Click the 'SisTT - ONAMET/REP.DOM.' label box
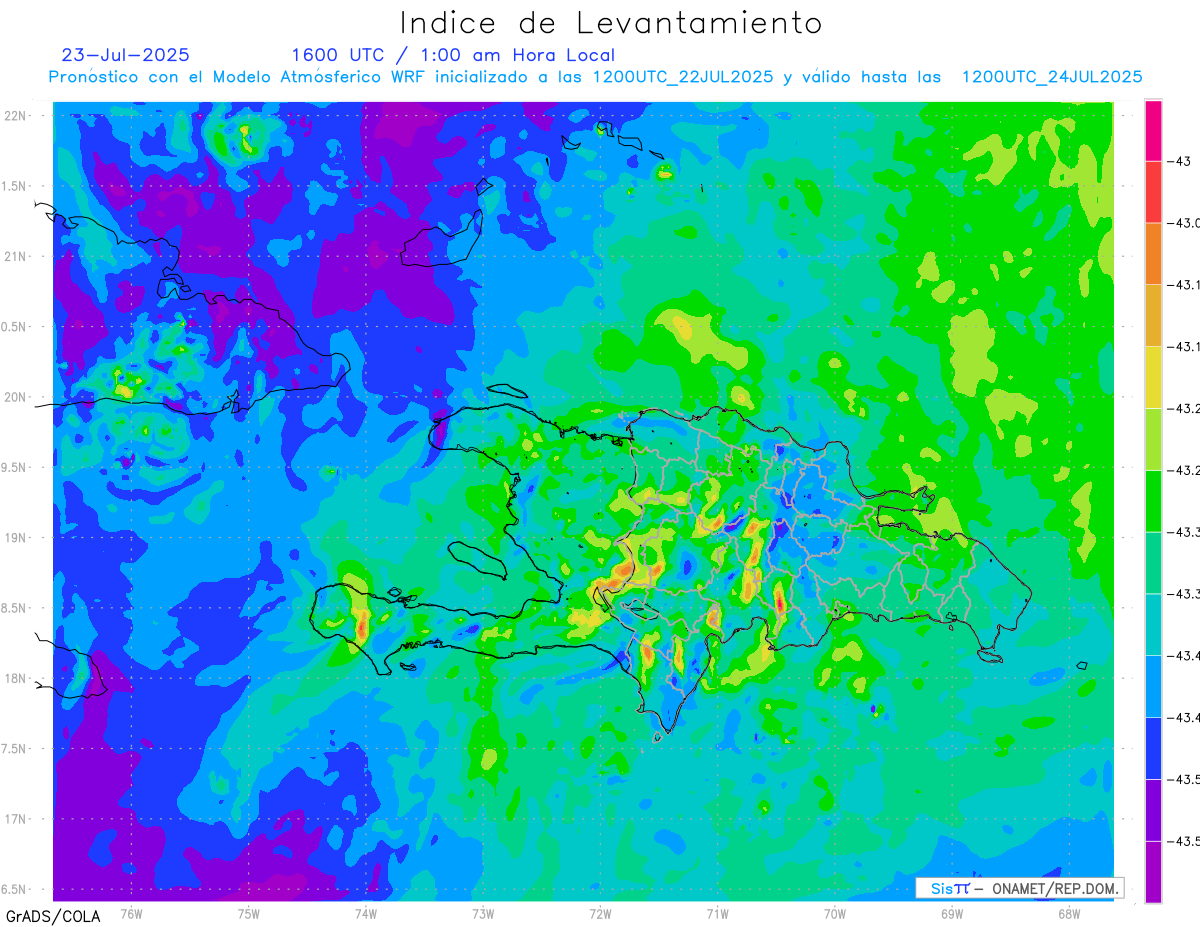1200x927 pixels. [x=1020, y=888]
